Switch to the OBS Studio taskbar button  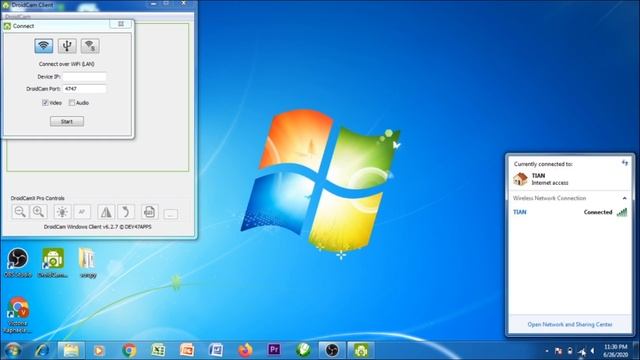(332, 350)
